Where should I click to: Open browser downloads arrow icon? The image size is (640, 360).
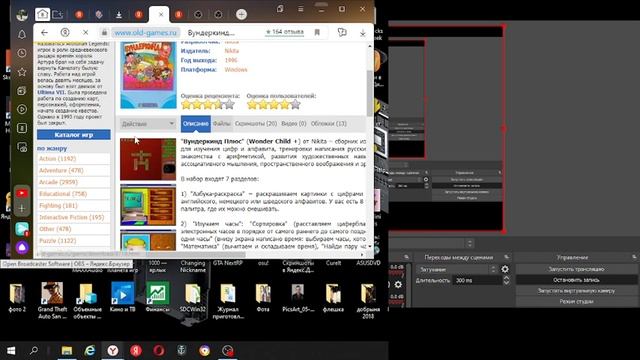tap(362, 33)
